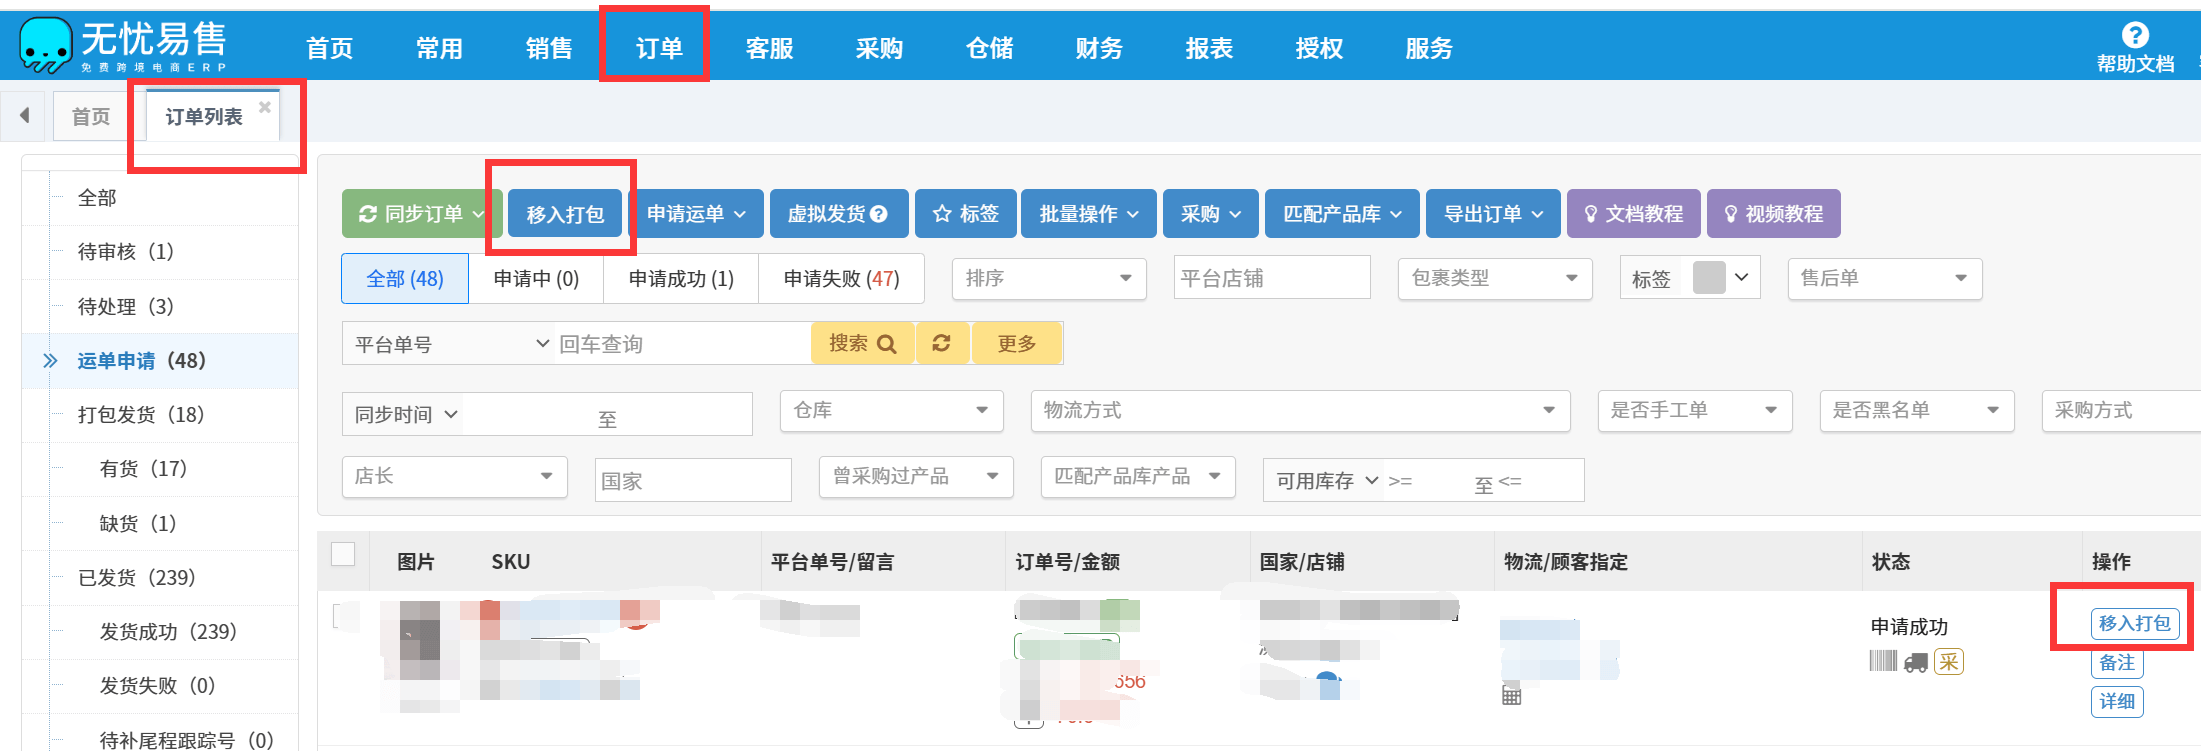Click the 移入打包 toolbar button

coord(565,214)
